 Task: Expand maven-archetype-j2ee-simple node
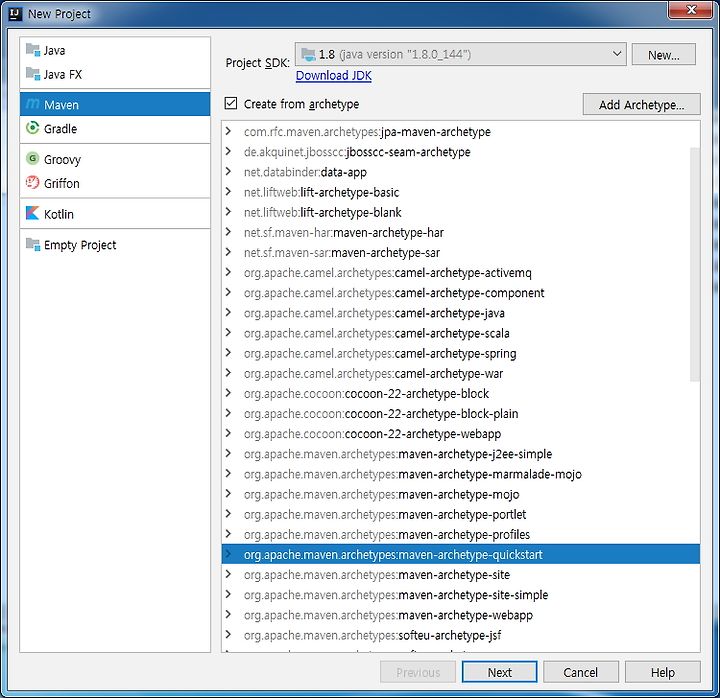228,454
